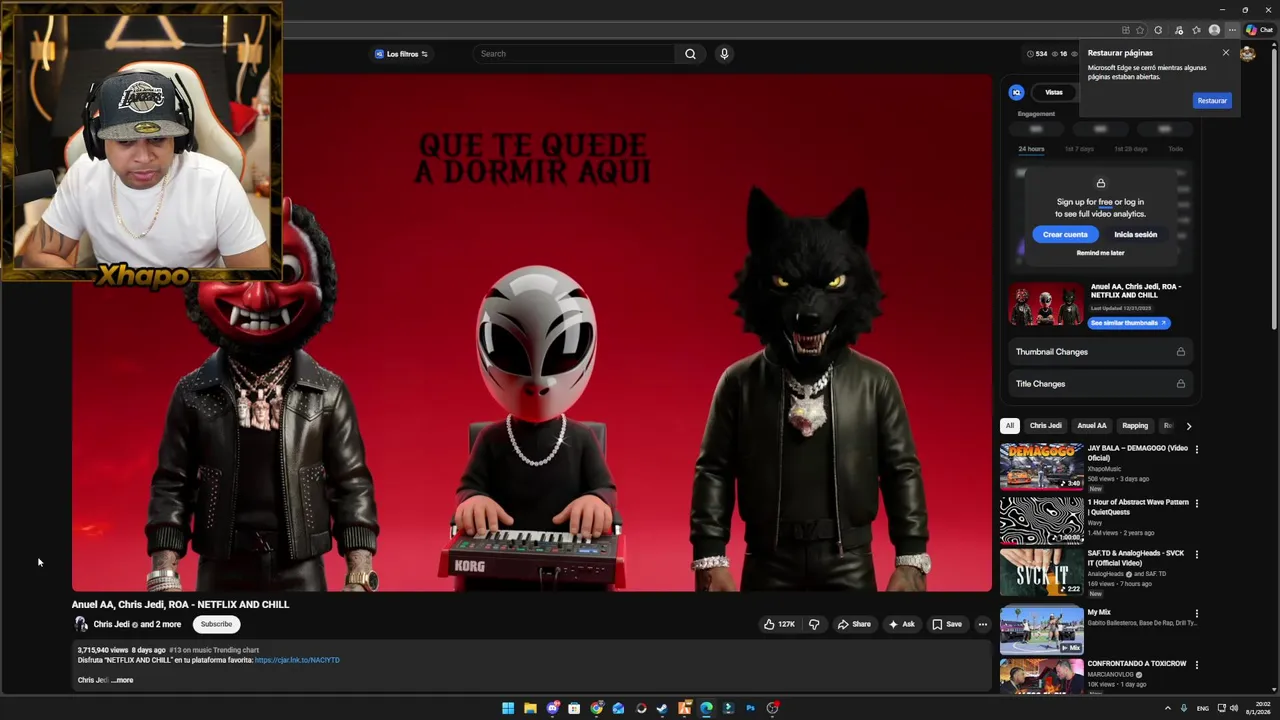1280x720 pixels.
Task: Click the Title Changes lock icon
Action: click(x=1181, y=384)
